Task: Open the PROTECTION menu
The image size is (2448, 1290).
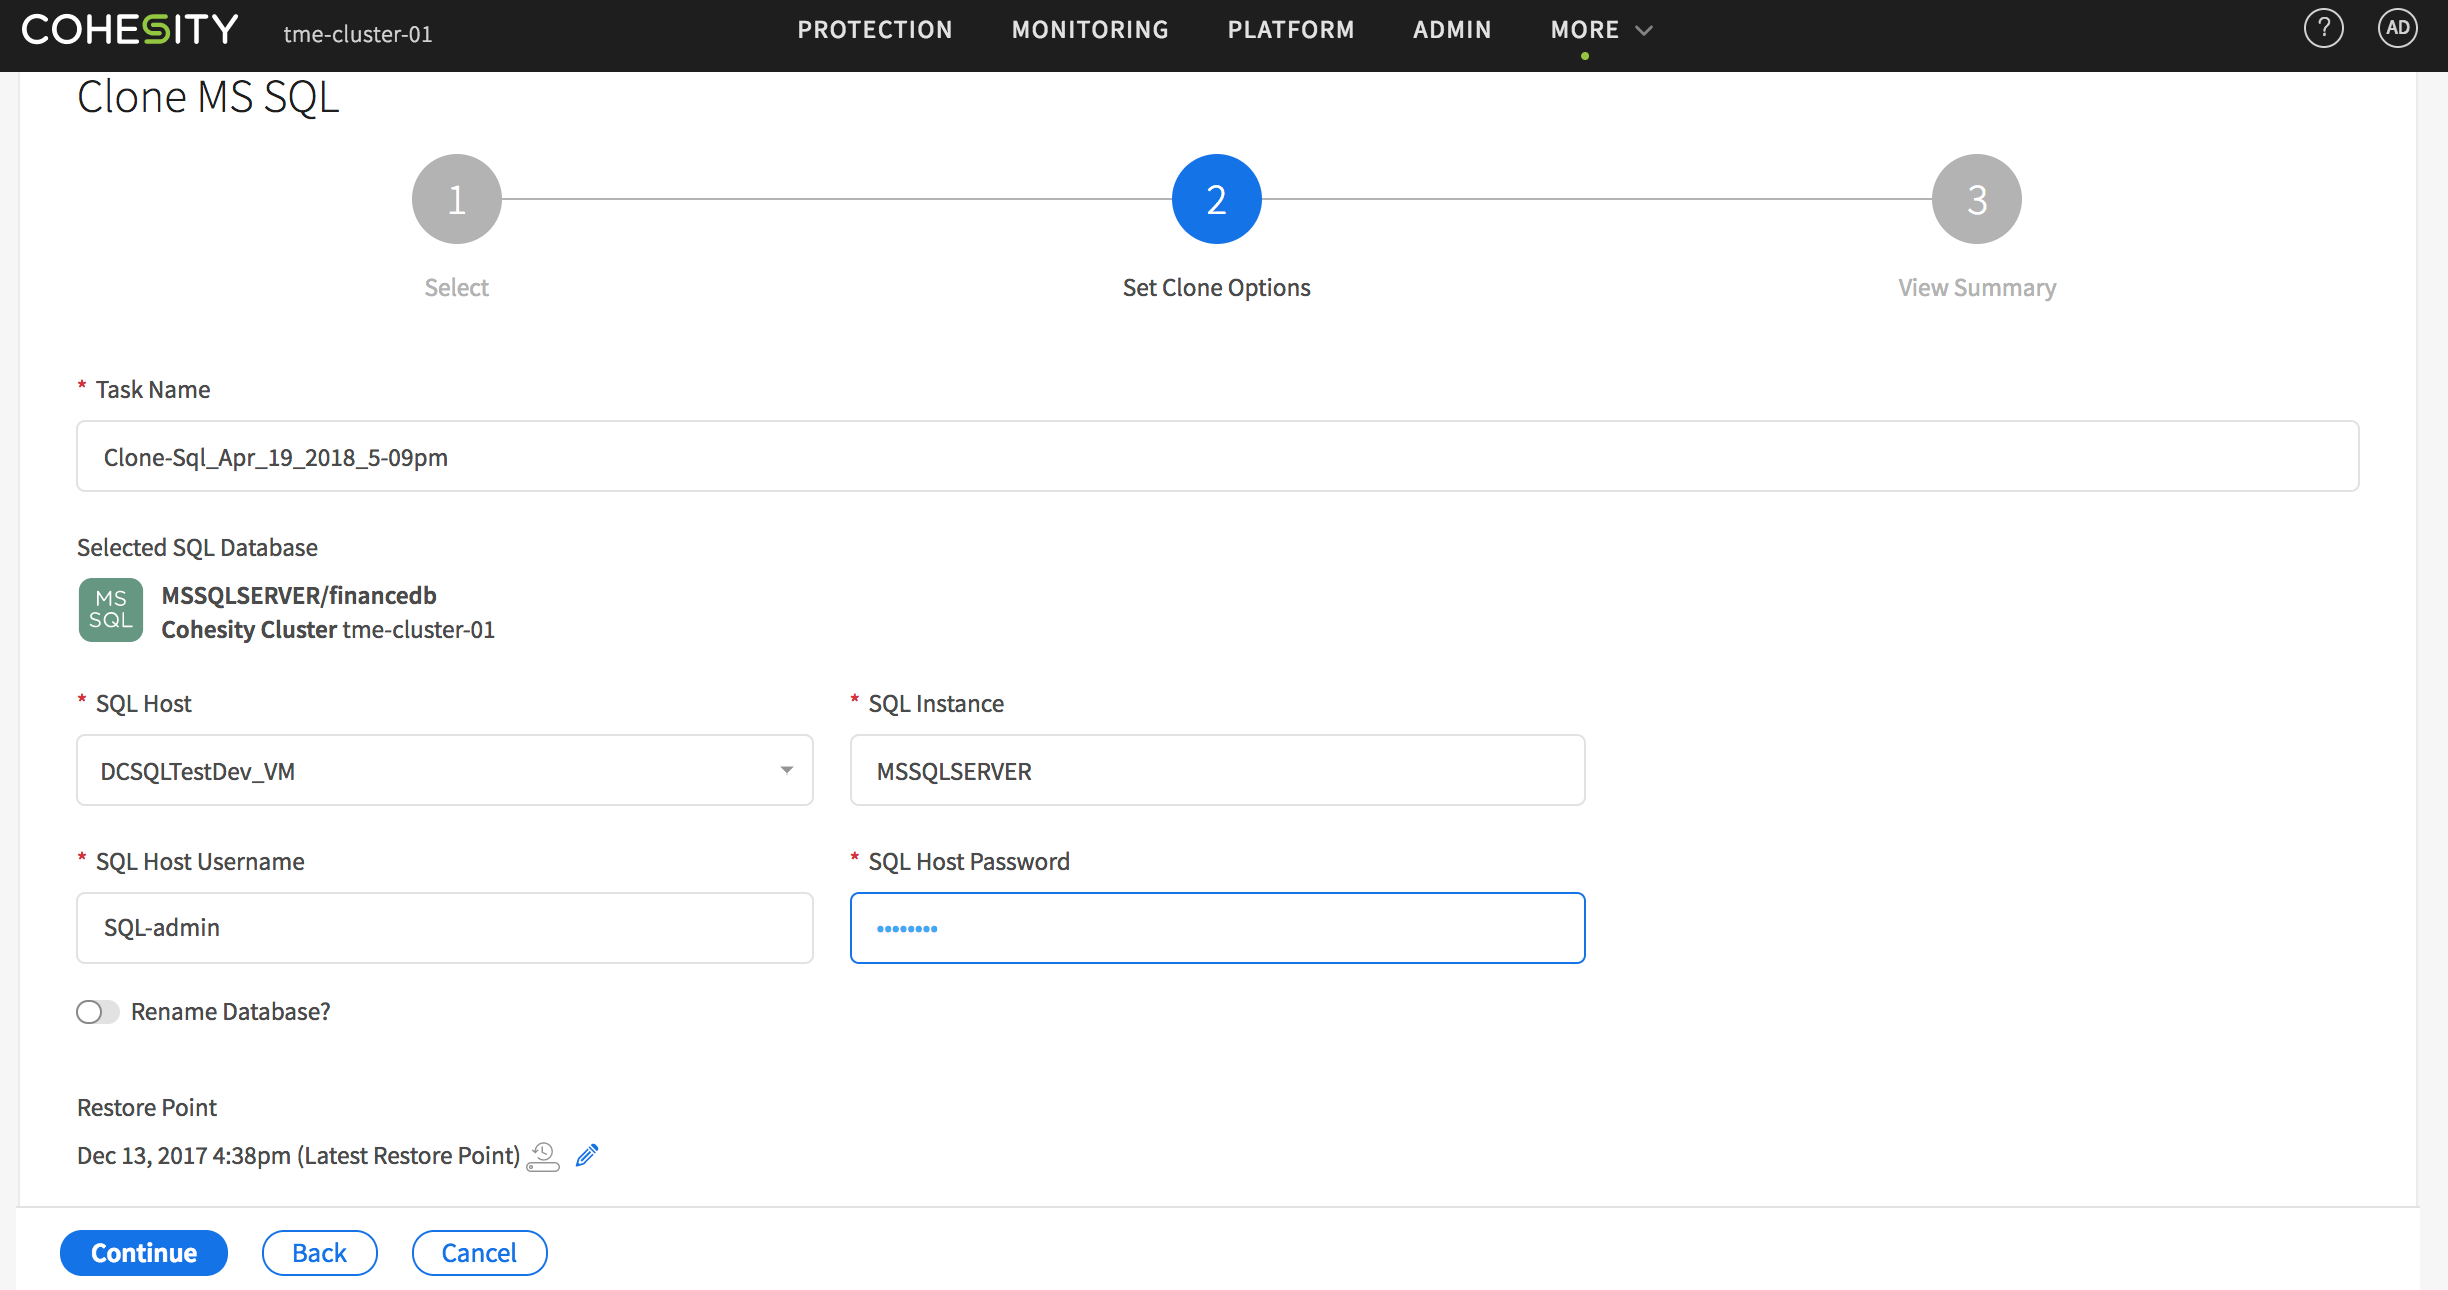Action: (875, 30)
